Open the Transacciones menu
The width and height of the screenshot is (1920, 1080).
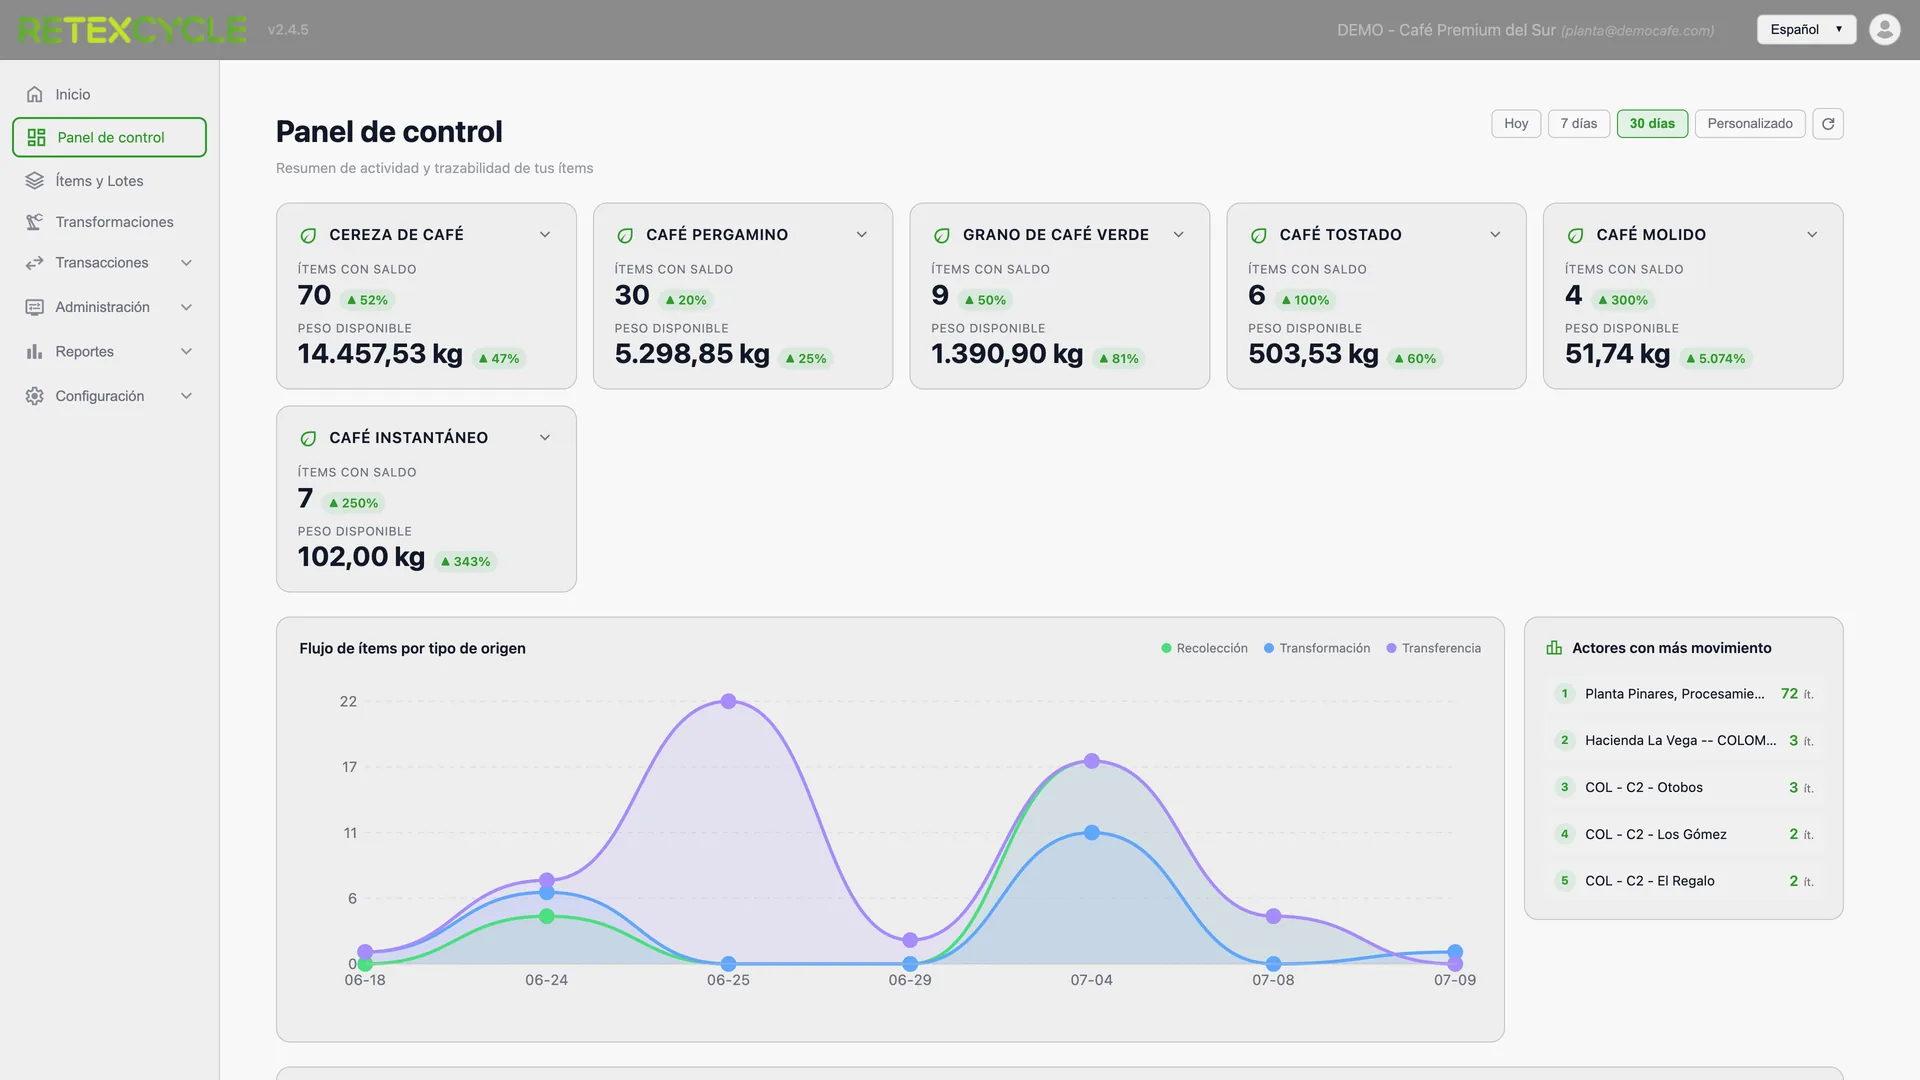pyautogui.click(x=109, y=263)
